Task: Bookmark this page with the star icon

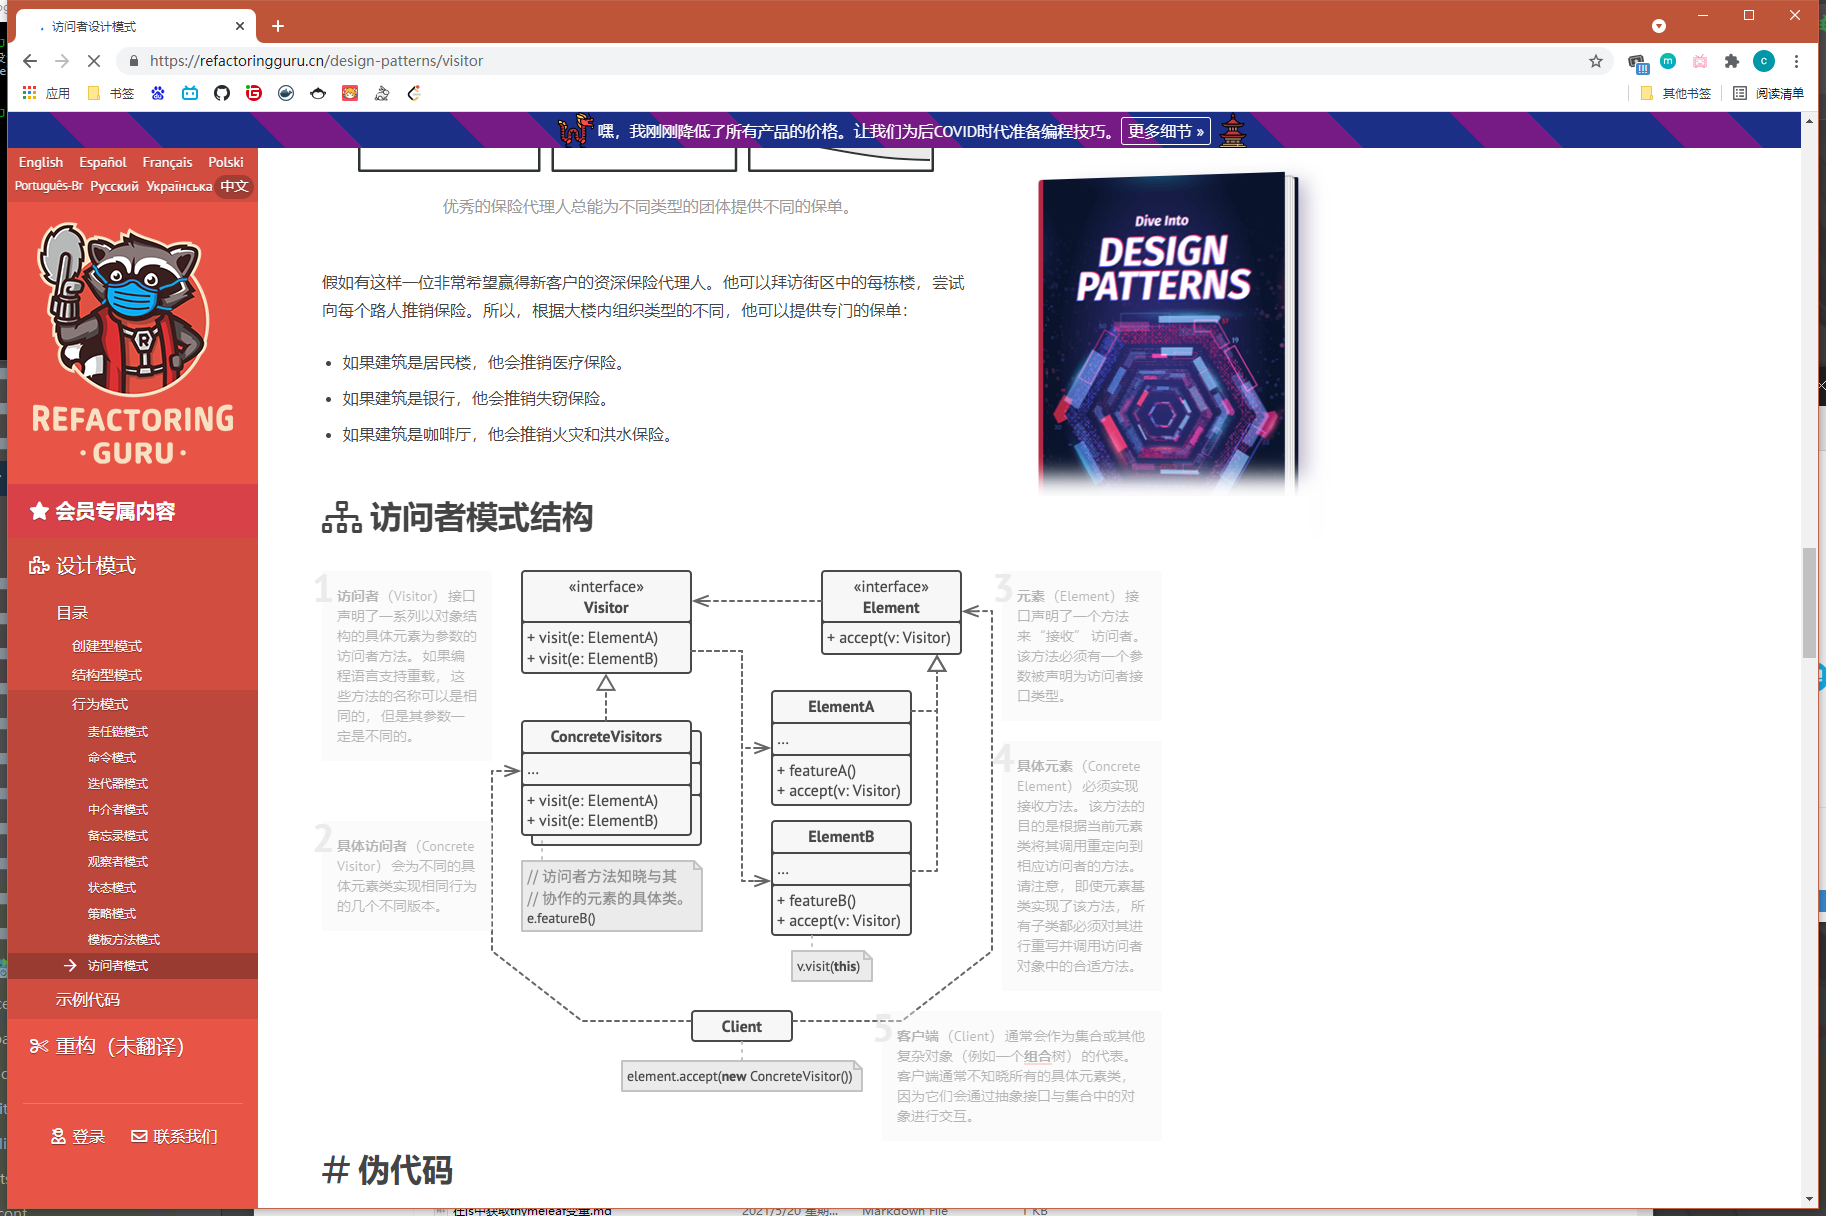Action: click(x=1596, y=61)
